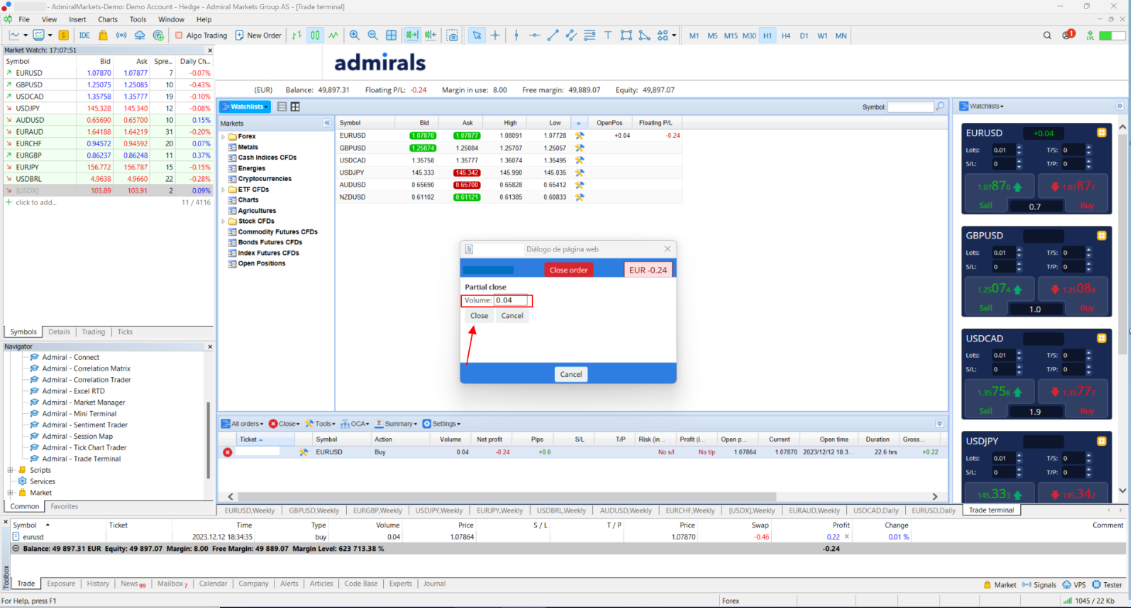Open the Charts menu
1131x608 pixels.
coord(107,19)
